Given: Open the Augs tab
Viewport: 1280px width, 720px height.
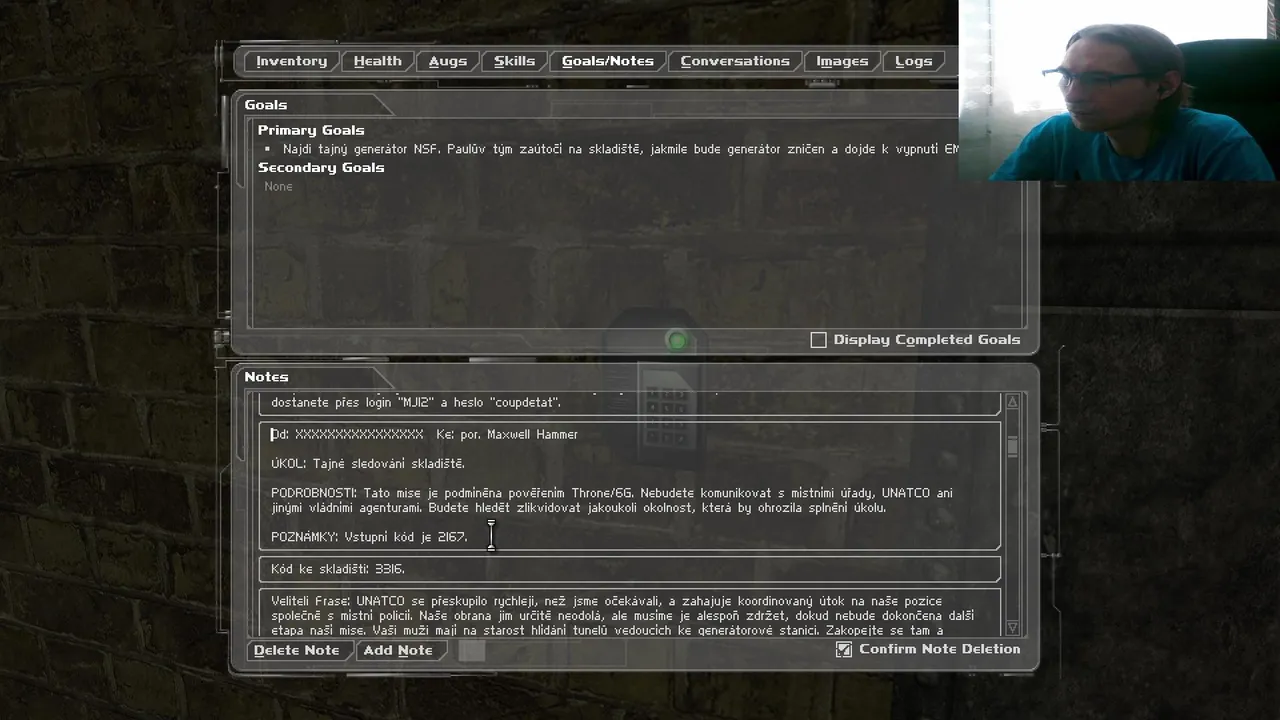Looking at the screenshot, I should tap(447, 61).
